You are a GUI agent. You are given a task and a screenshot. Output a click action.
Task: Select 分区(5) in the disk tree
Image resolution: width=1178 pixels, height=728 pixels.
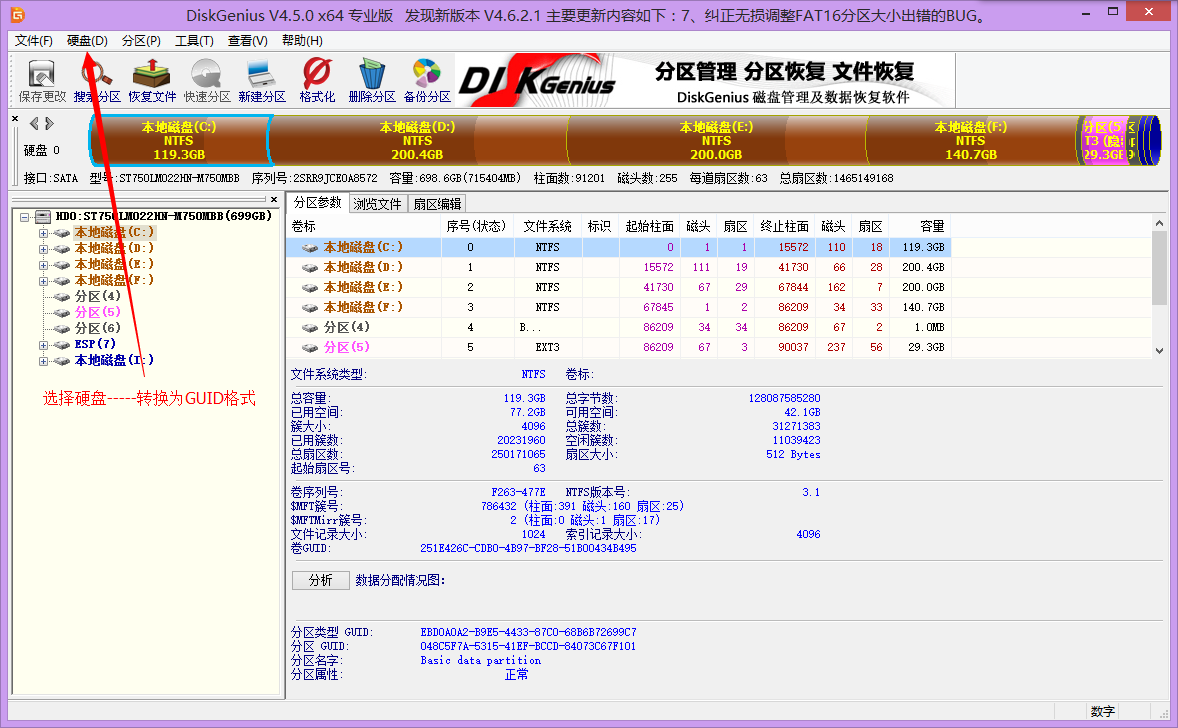[98, 313]
